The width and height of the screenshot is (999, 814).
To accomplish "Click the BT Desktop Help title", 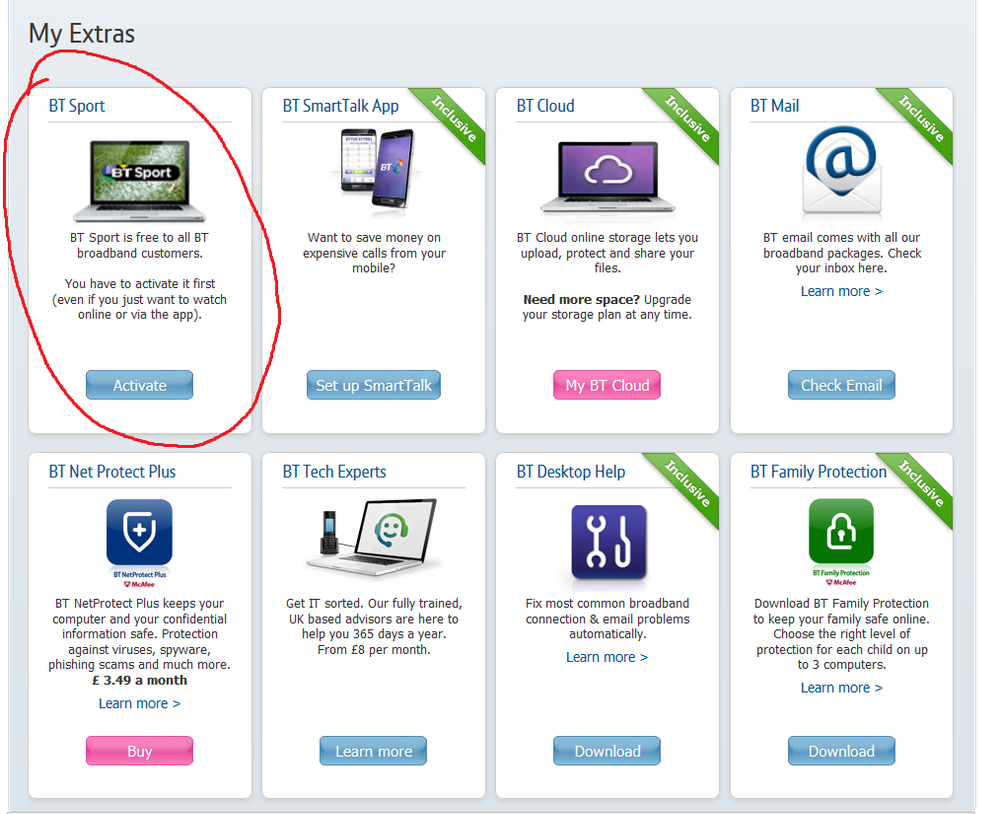I will 571,471.
